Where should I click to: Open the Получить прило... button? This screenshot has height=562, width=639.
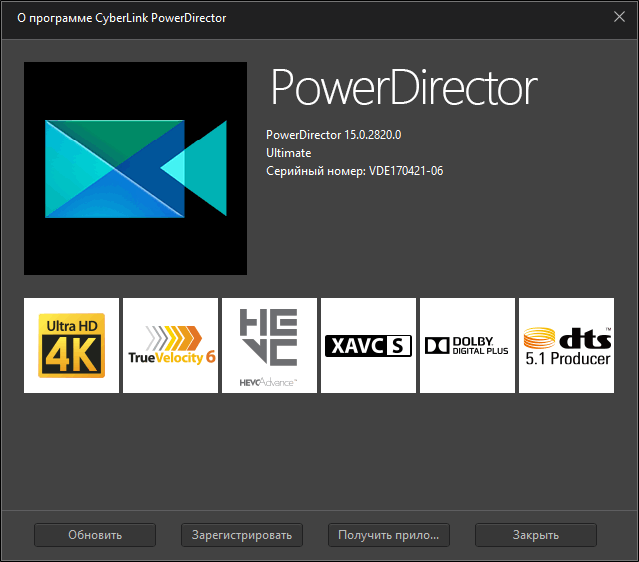(389, 535)
